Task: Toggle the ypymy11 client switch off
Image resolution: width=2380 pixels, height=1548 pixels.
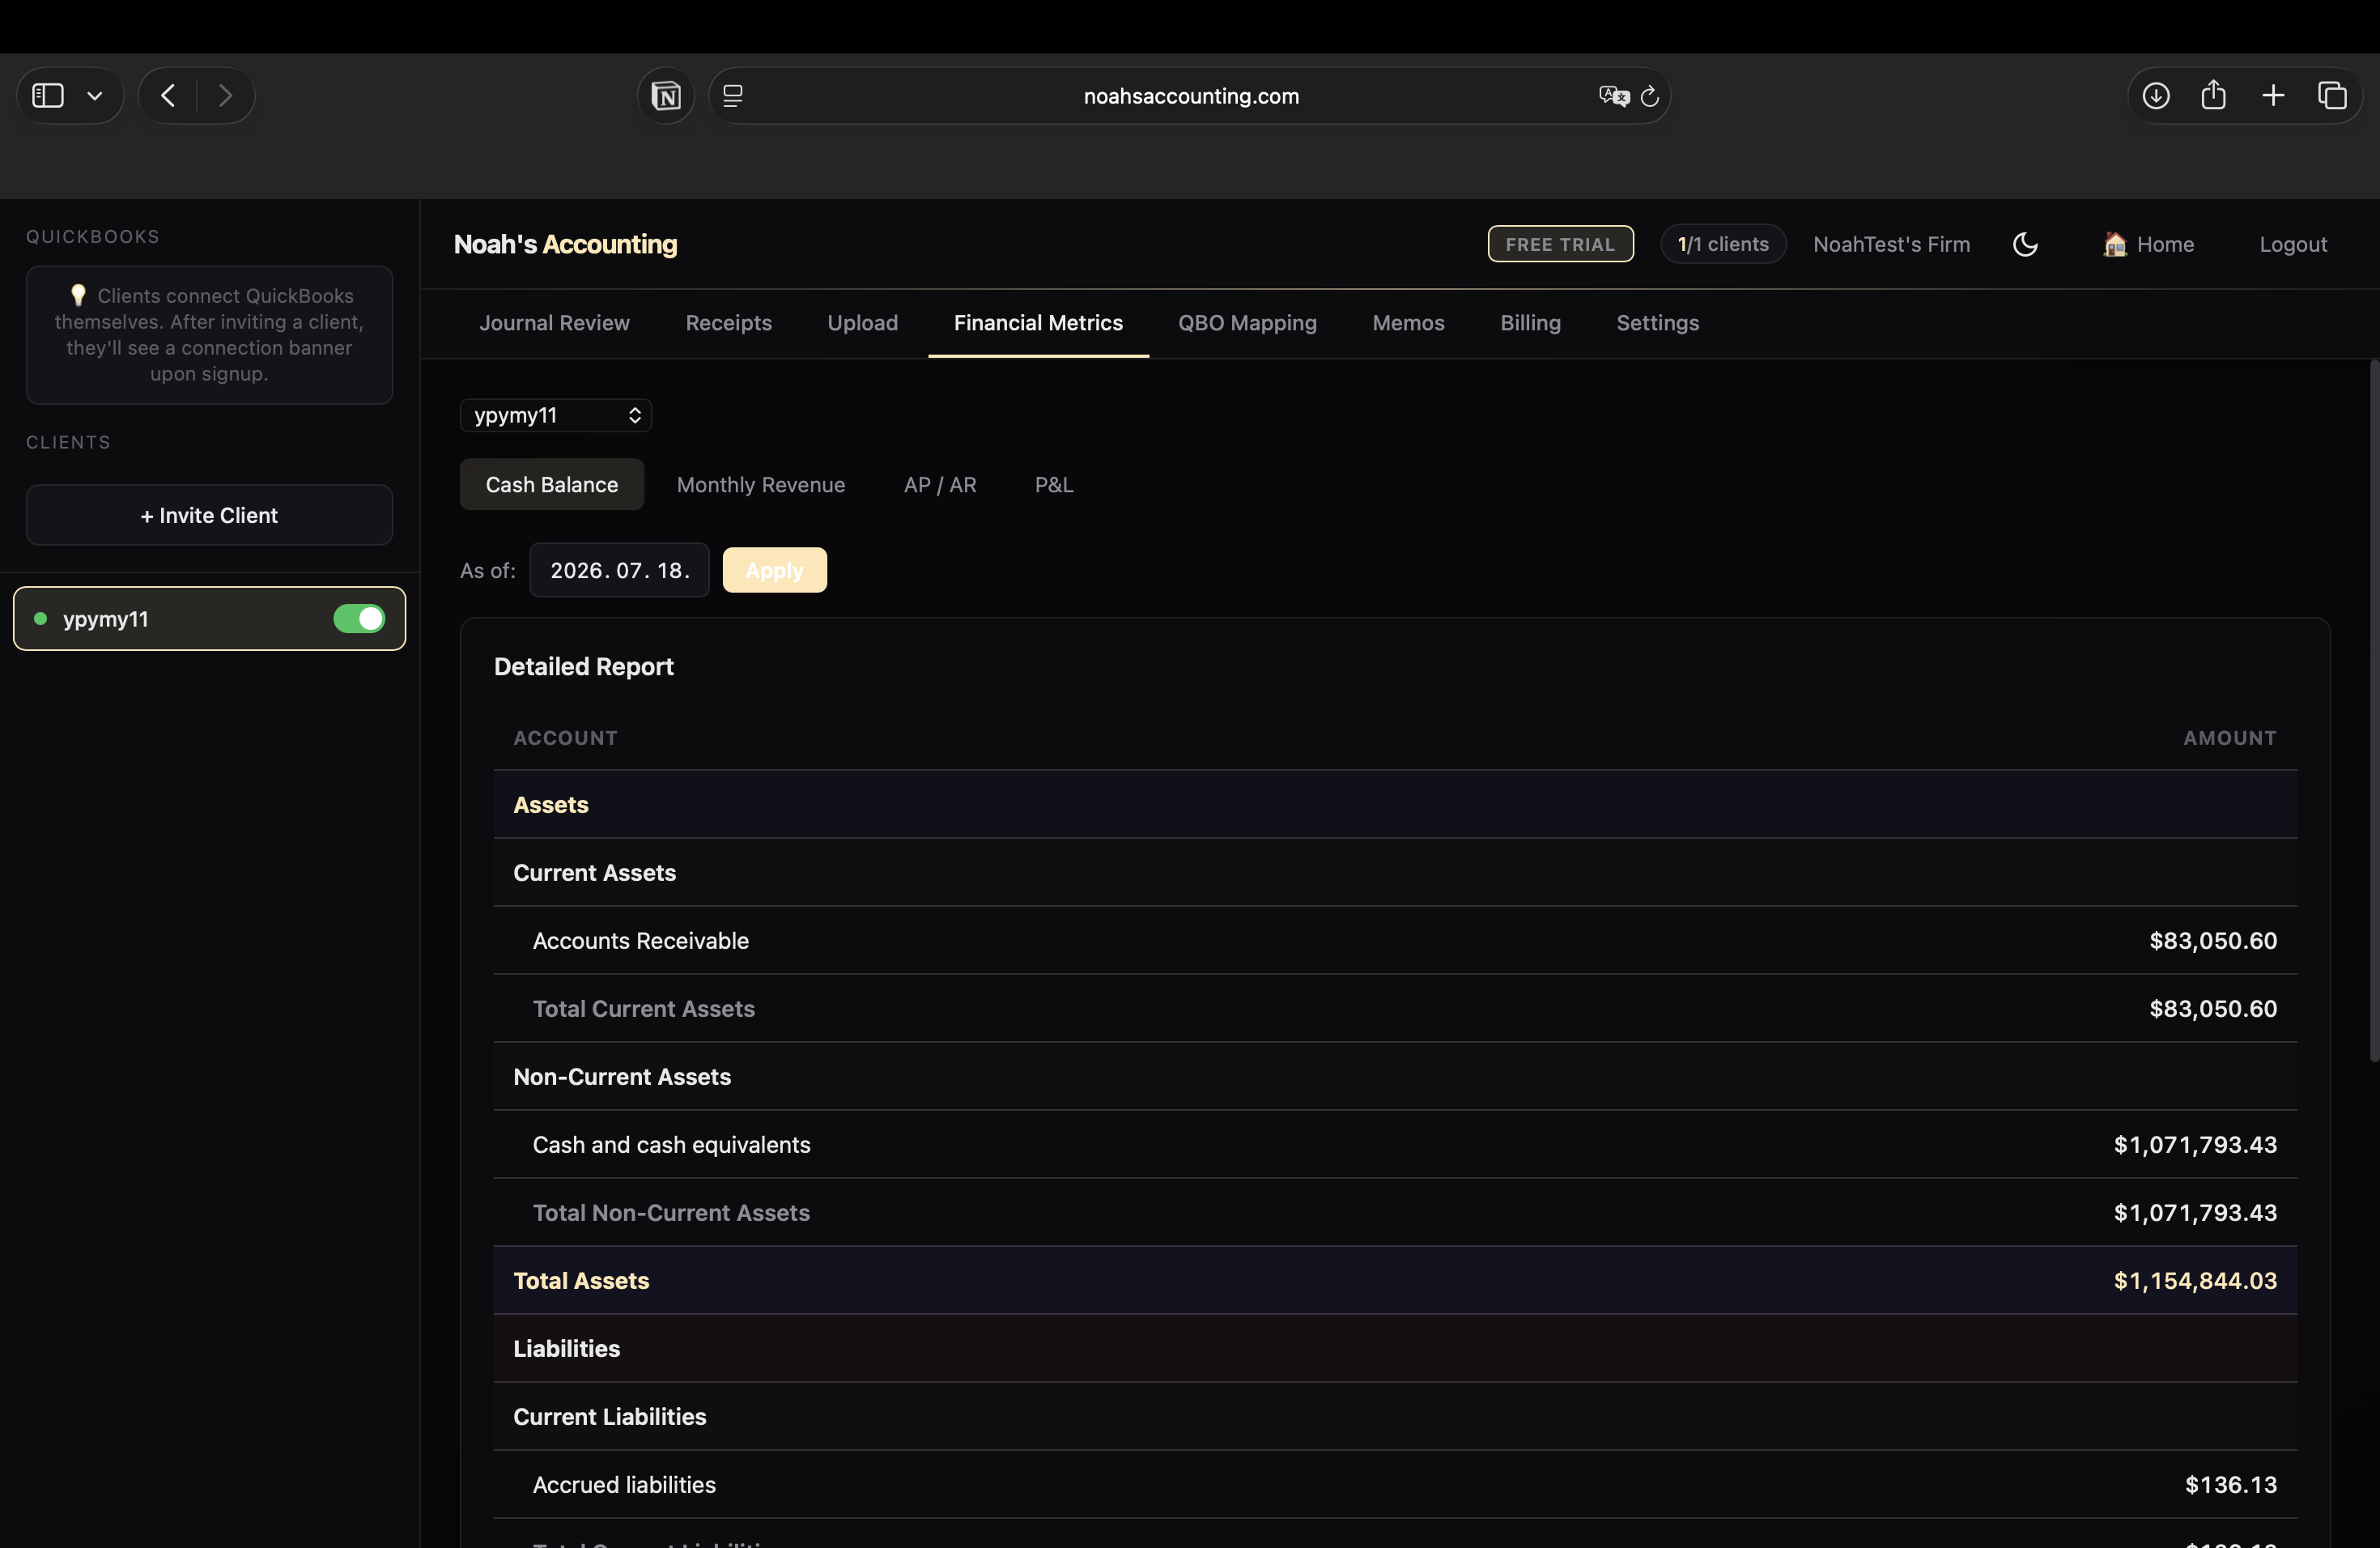Action: (x=359, y=618)
